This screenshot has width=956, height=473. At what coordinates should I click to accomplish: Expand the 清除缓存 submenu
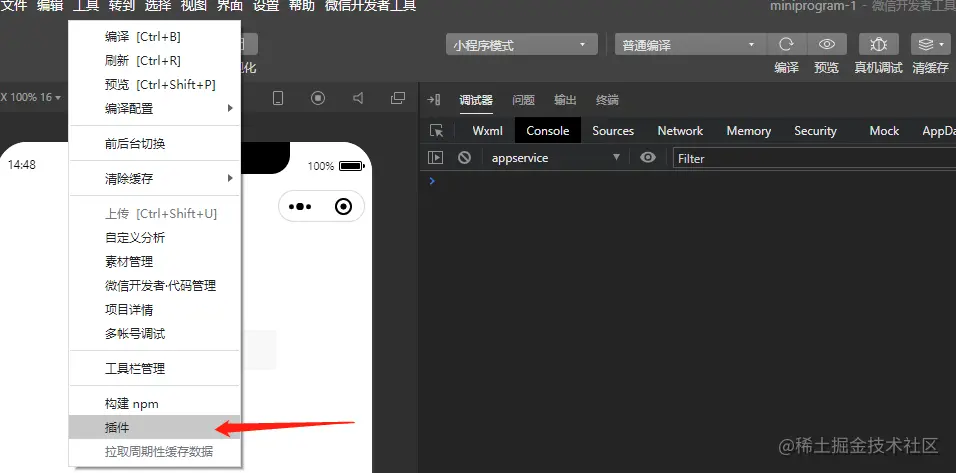click(x=155, y=179)
